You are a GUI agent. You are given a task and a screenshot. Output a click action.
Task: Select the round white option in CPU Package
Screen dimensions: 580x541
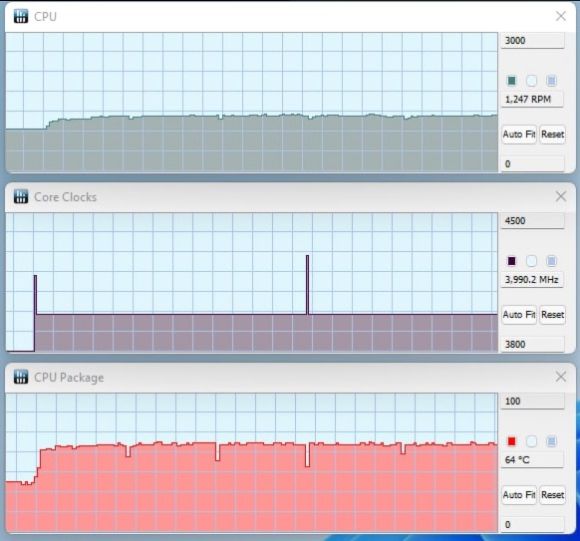tap(532, 441)
